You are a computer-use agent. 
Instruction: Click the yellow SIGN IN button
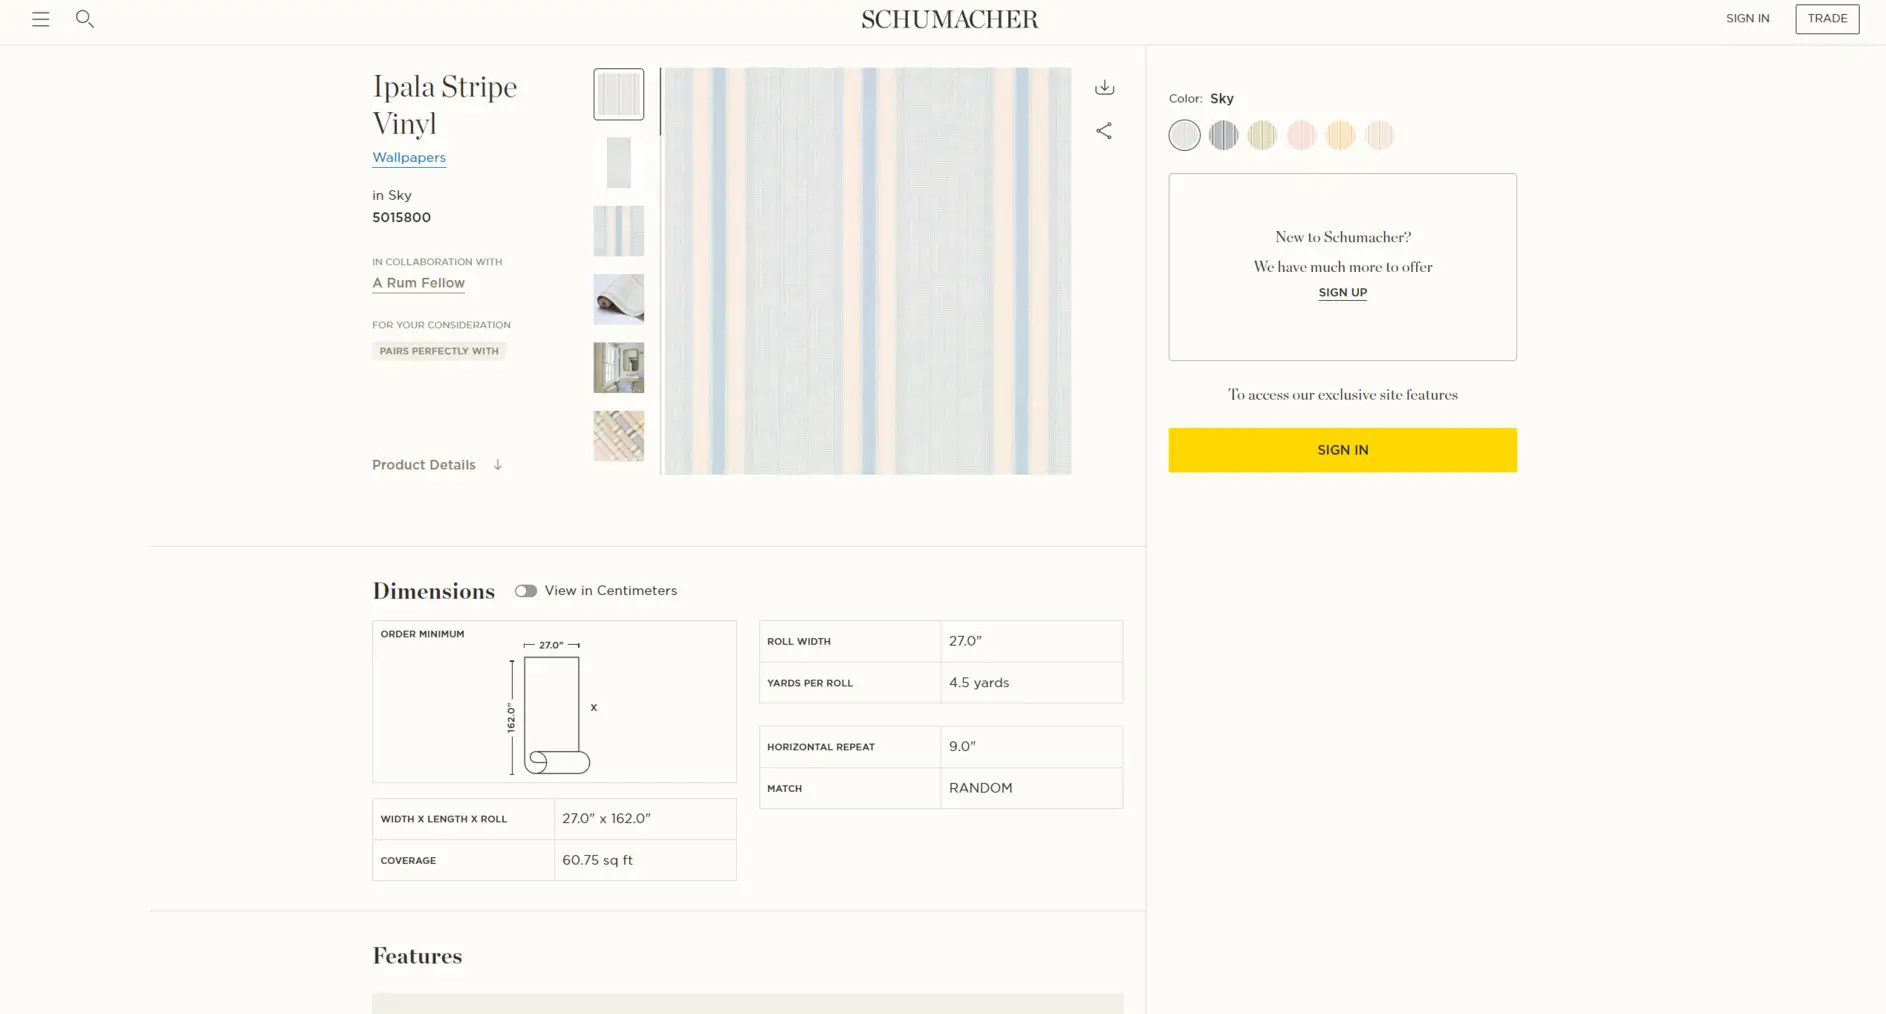[x=1342, y=450]
